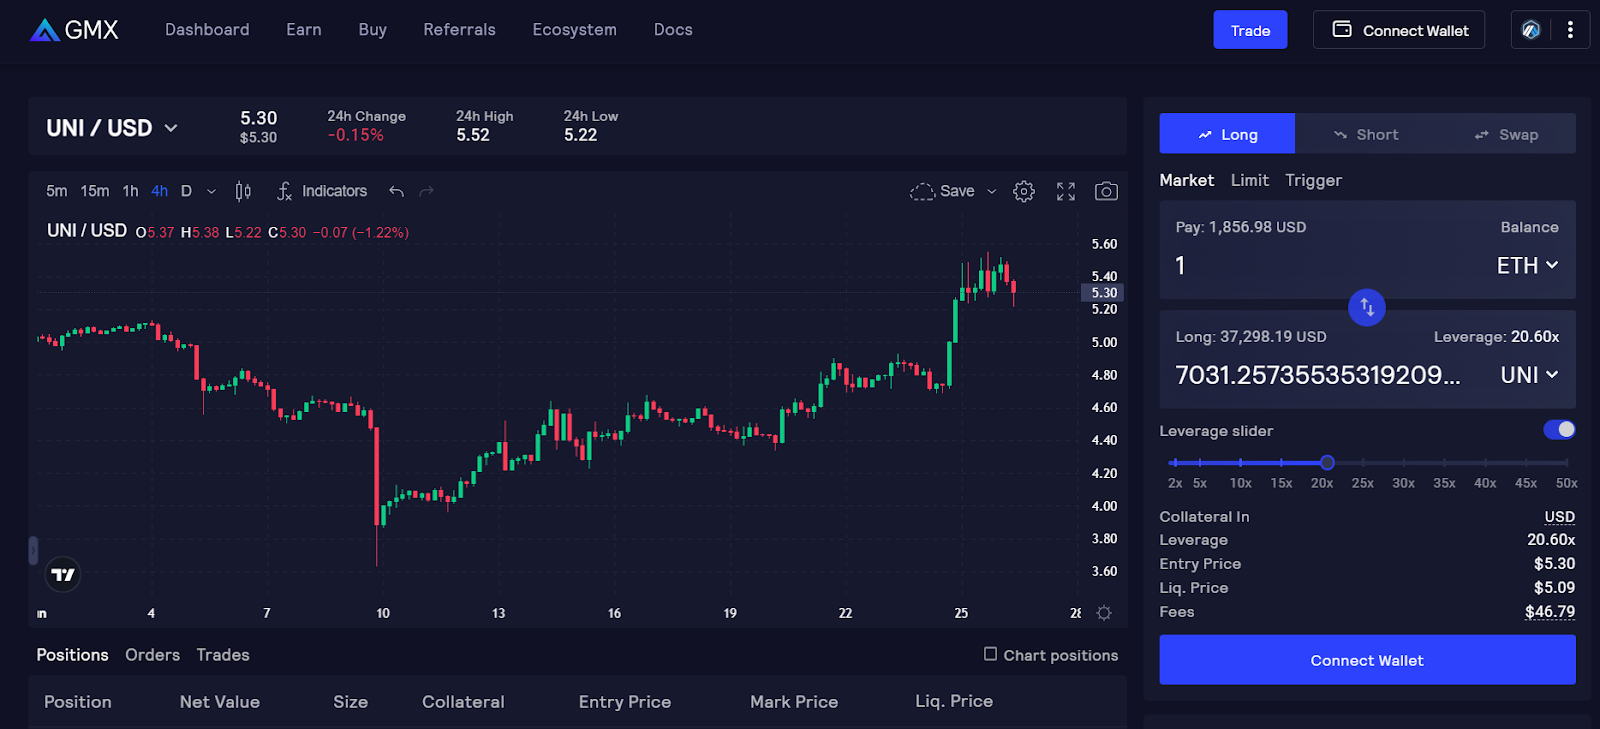
Task: Select the Market order type
Action: (x=1187, y=180)
